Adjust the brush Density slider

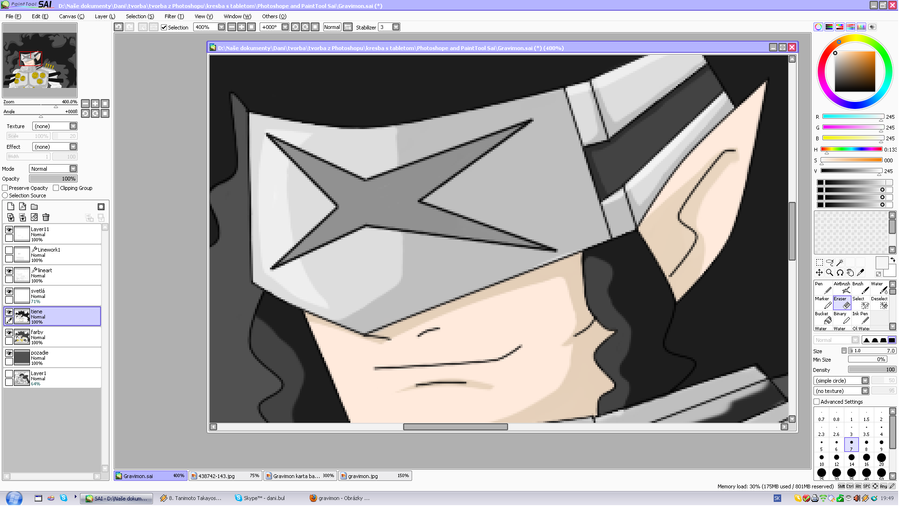pos(872,370)
